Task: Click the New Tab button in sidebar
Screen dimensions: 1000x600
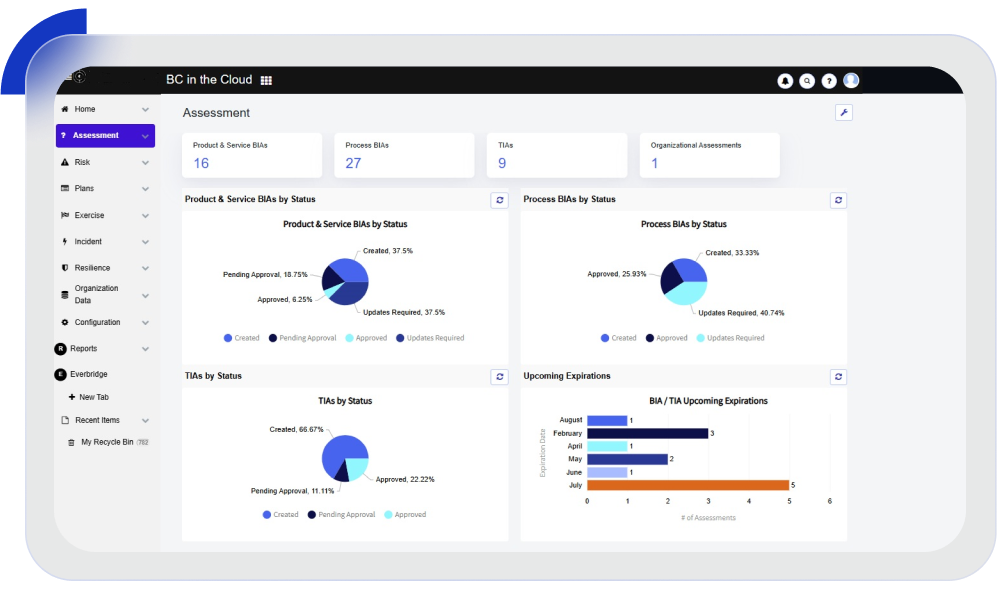Action: [94, 397]
